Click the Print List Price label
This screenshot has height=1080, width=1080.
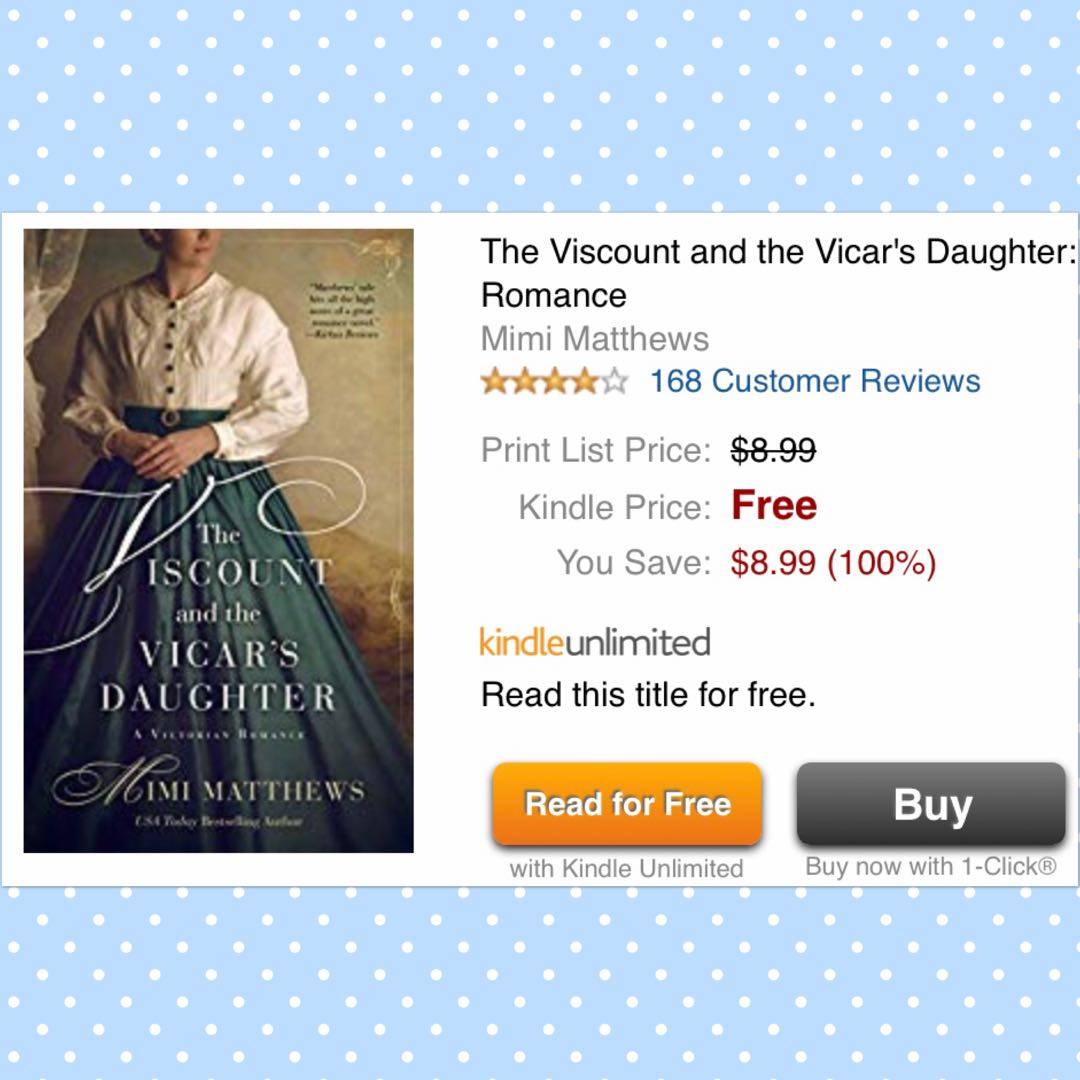pos(596,450)
